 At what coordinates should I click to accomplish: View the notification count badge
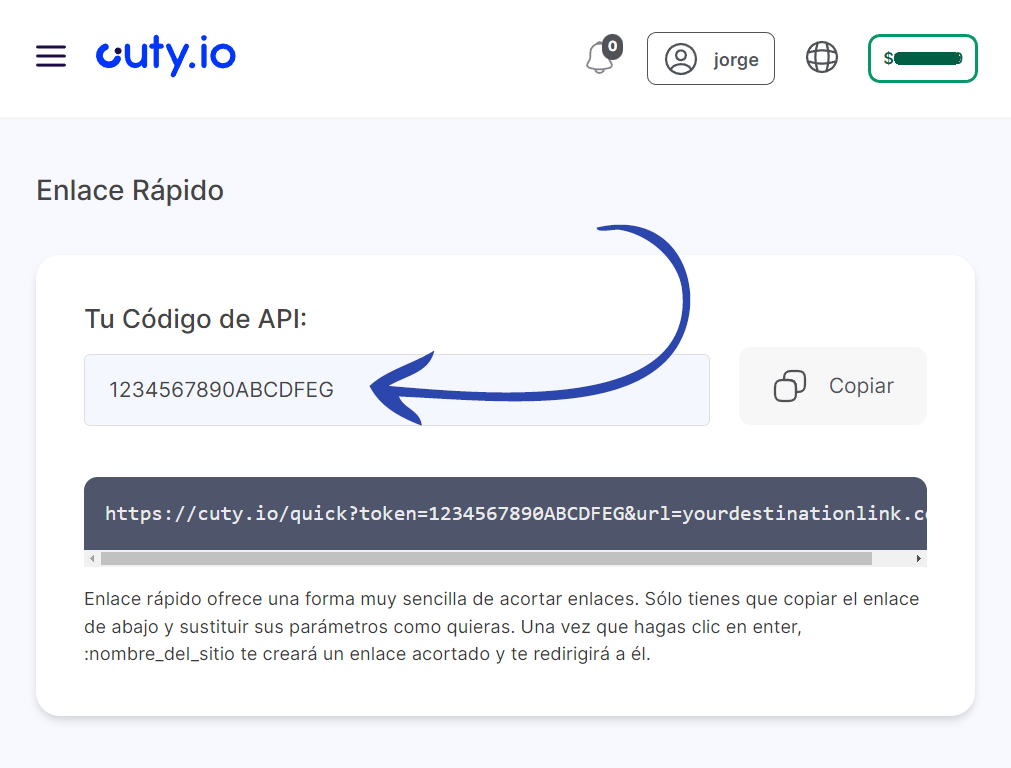coord(614,45)
